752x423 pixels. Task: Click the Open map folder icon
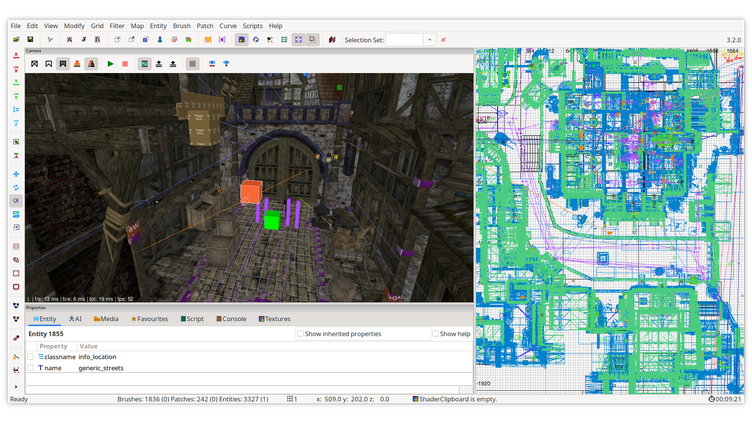16,40
